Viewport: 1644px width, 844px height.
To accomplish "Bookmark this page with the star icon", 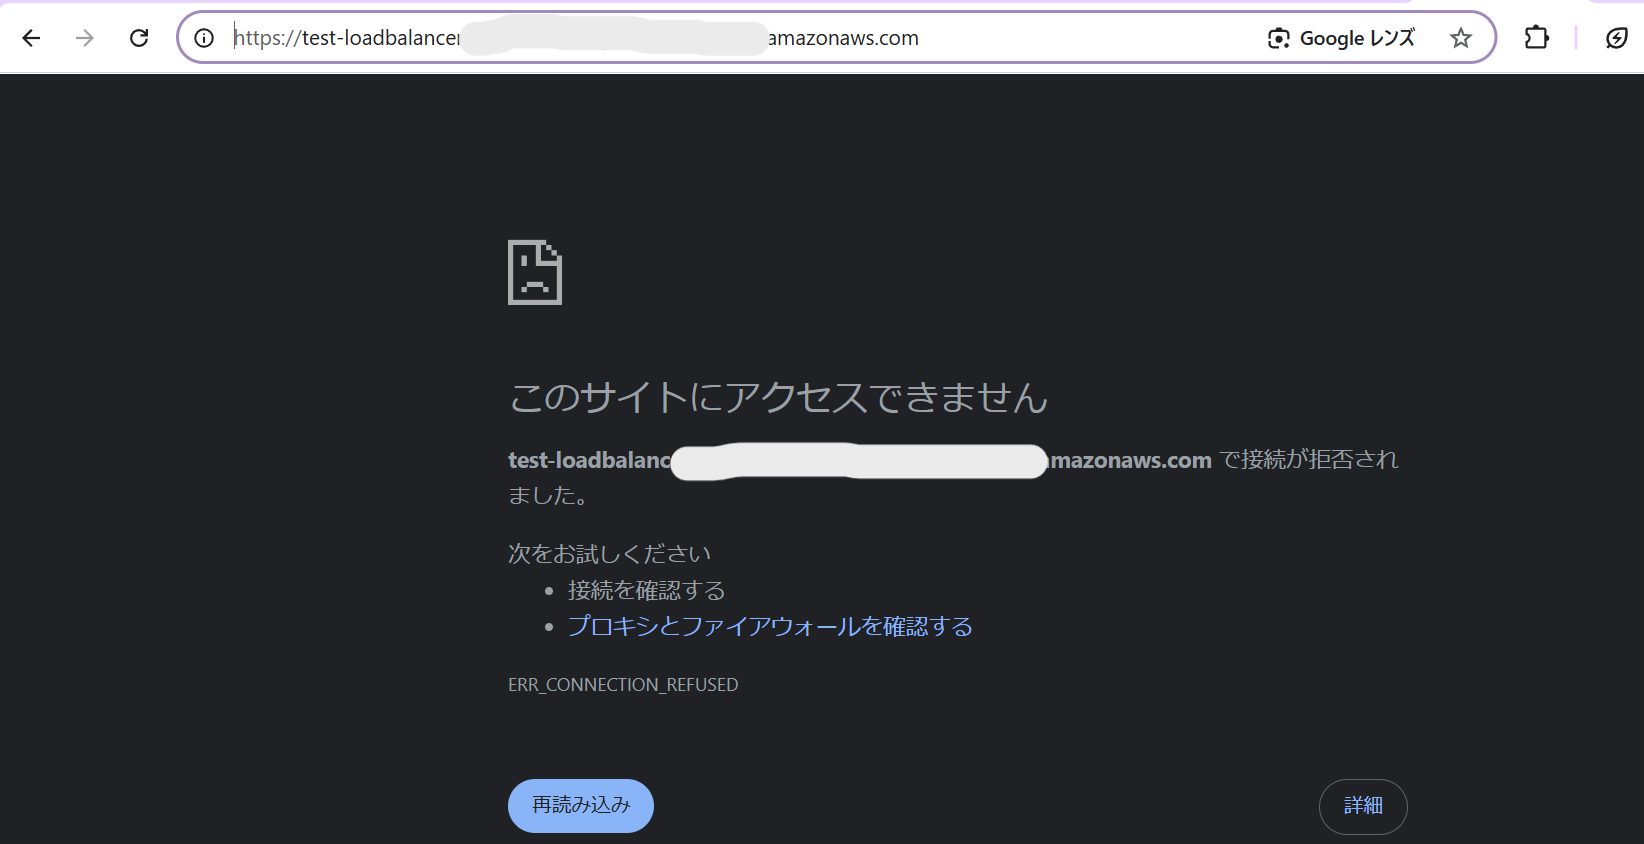I will [x=1461, y=38].
